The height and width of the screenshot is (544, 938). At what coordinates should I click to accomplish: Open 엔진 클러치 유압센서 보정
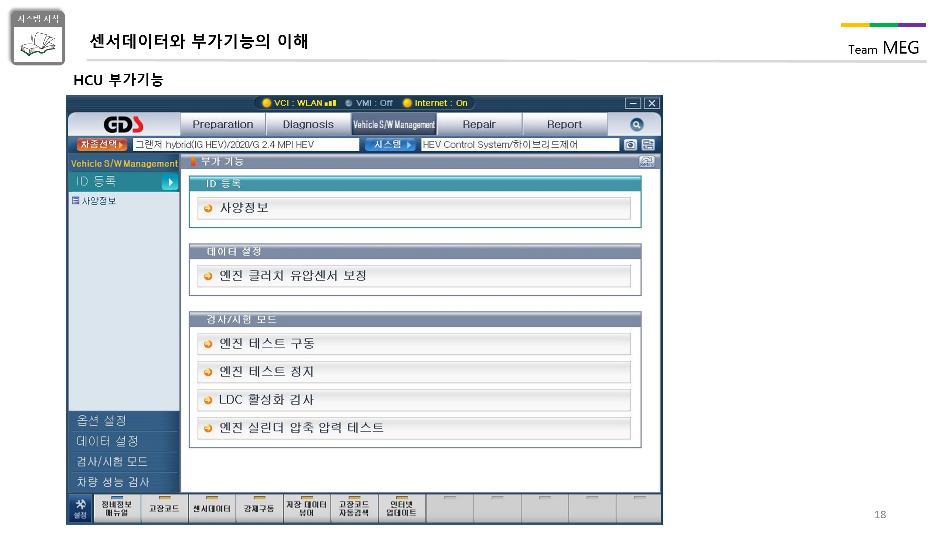click(x=414, y=276)
